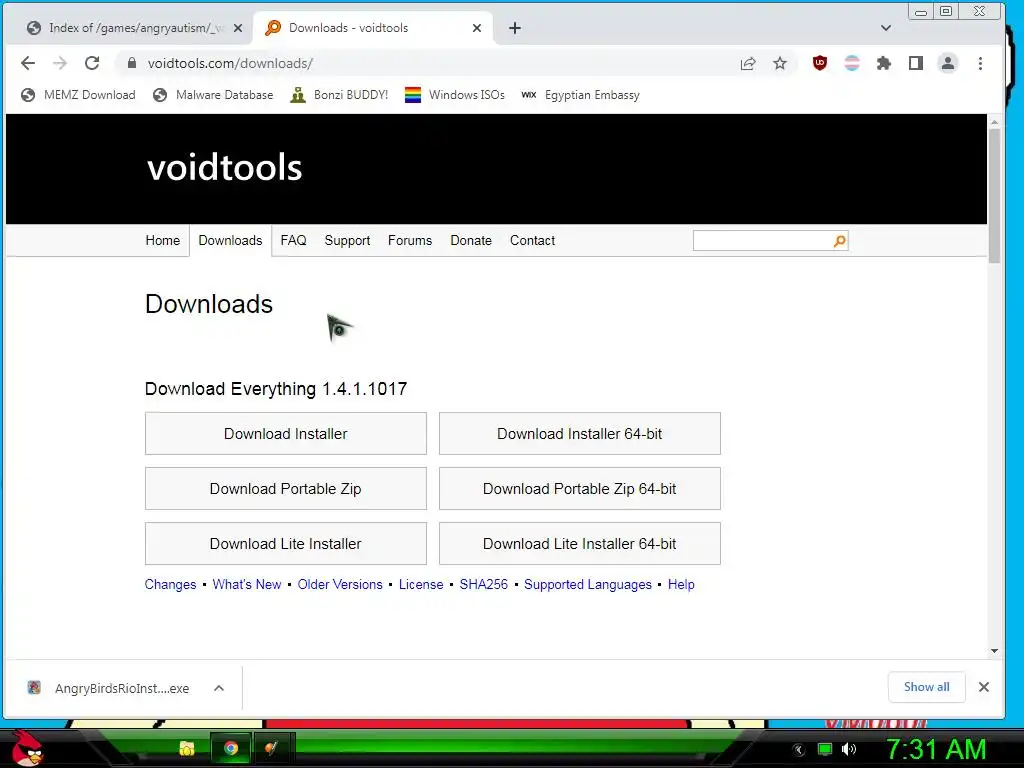Viewport: 1024px width, 768px height.
Task: Click Download Portable Zip 64-bit
Action: coord(579,488)
